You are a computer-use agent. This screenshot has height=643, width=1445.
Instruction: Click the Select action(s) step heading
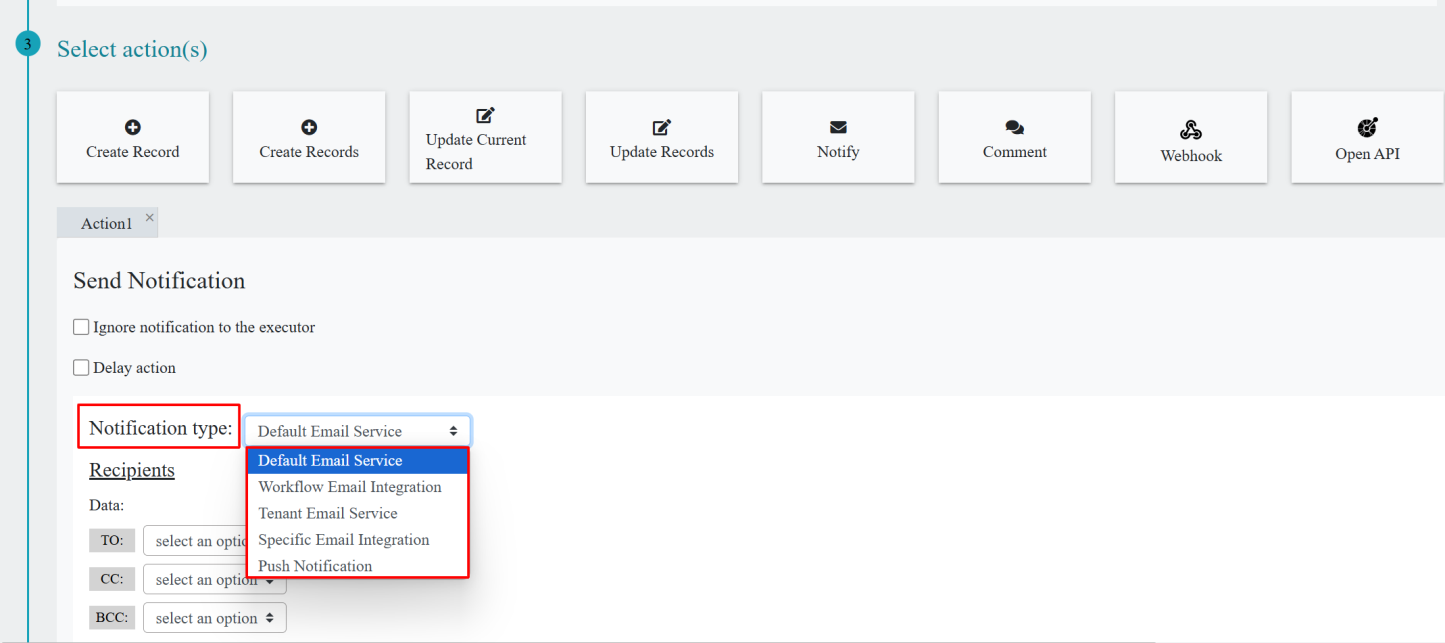132,49
